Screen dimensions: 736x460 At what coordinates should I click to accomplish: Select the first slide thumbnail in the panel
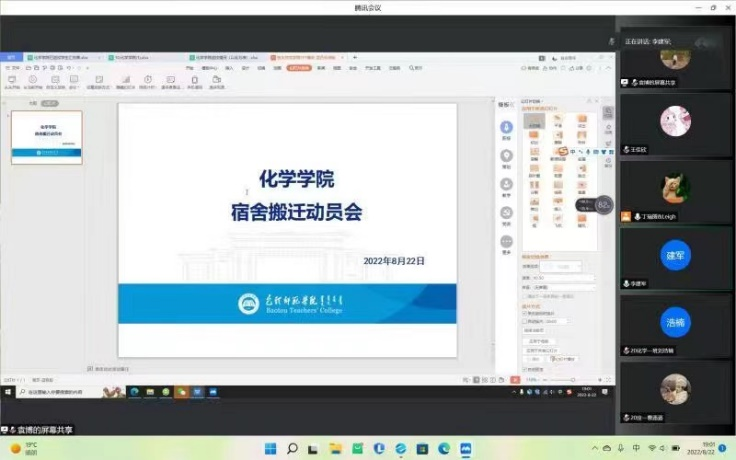coord(46,137)
